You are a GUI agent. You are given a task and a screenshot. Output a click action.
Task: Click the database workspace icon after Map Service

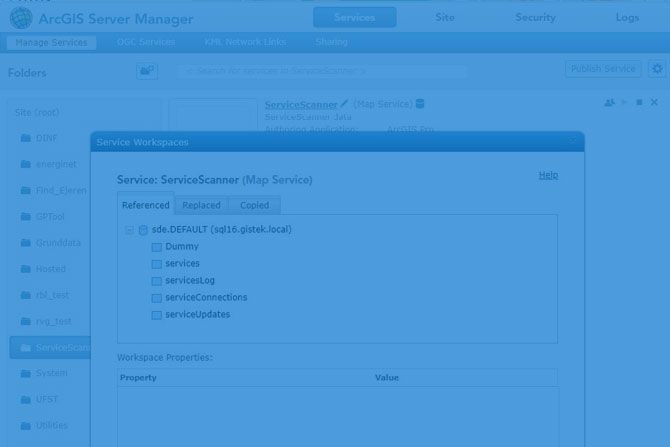(x=420, y=103)
